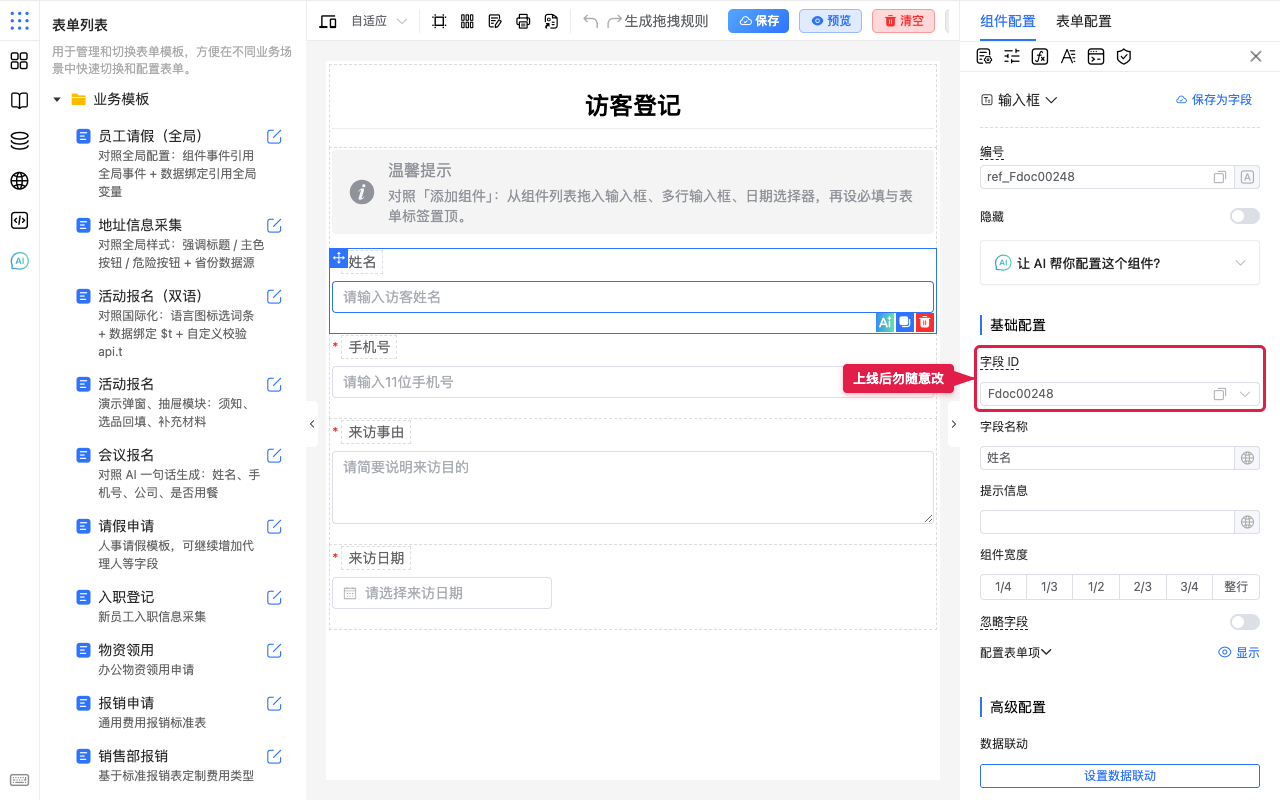Select 1/2 component width
The width and height of the screenshot is (1280, 800).
1096,587
